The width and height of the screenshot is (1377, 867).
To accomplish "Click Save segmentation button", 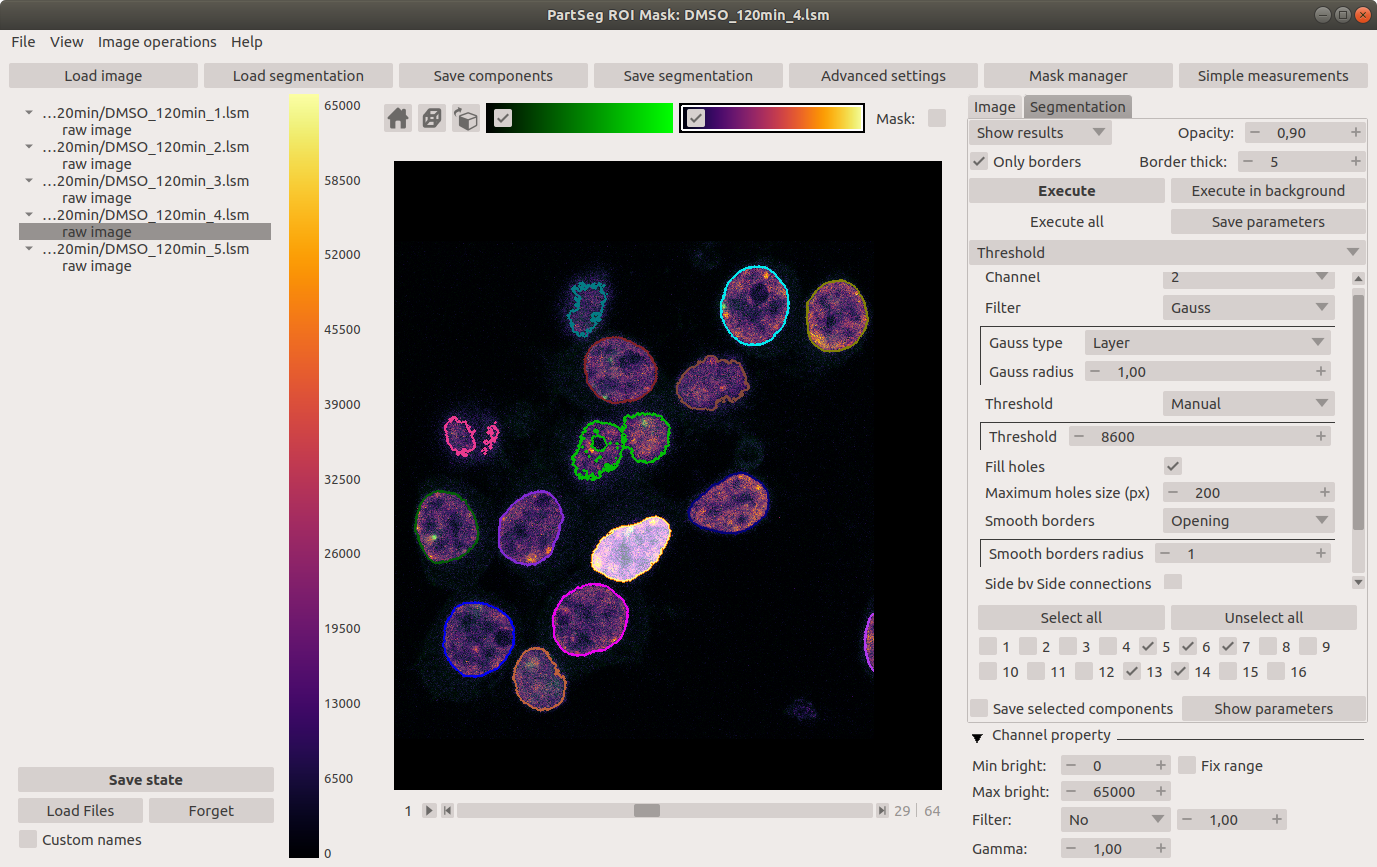I will tap(688, 76).
